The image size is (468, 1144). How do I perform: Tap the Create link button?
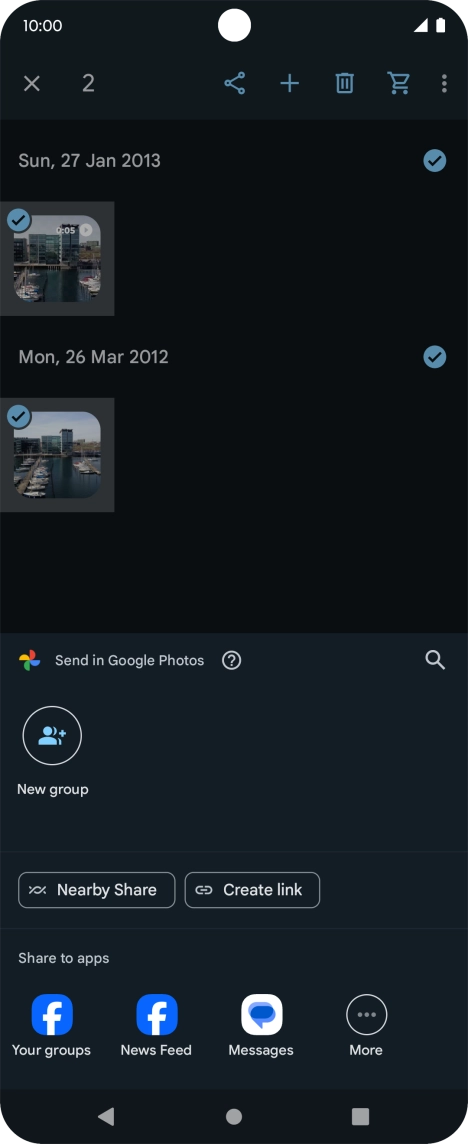tap(252, 890)
